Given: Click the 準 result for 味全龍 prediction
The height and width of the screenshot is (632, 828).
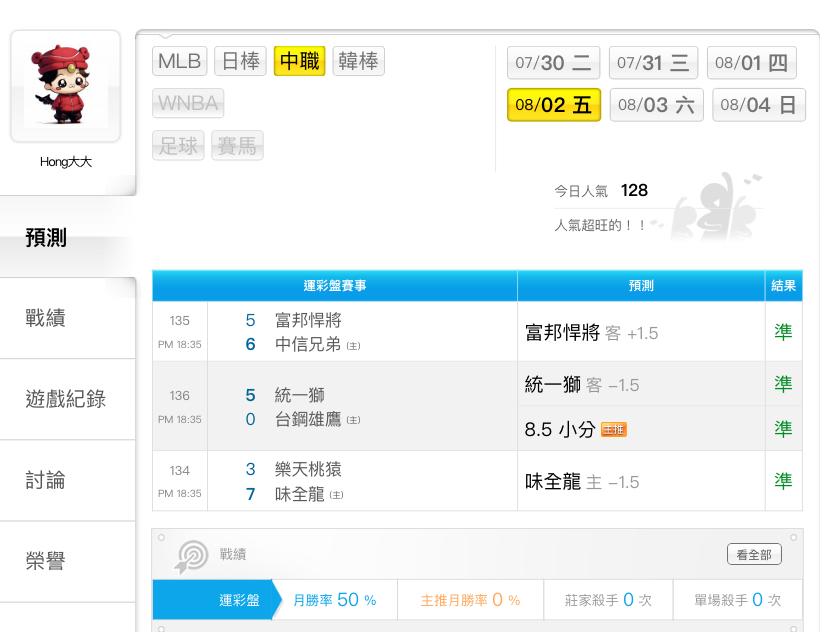Looking at the screenshot, I should 783,481.
